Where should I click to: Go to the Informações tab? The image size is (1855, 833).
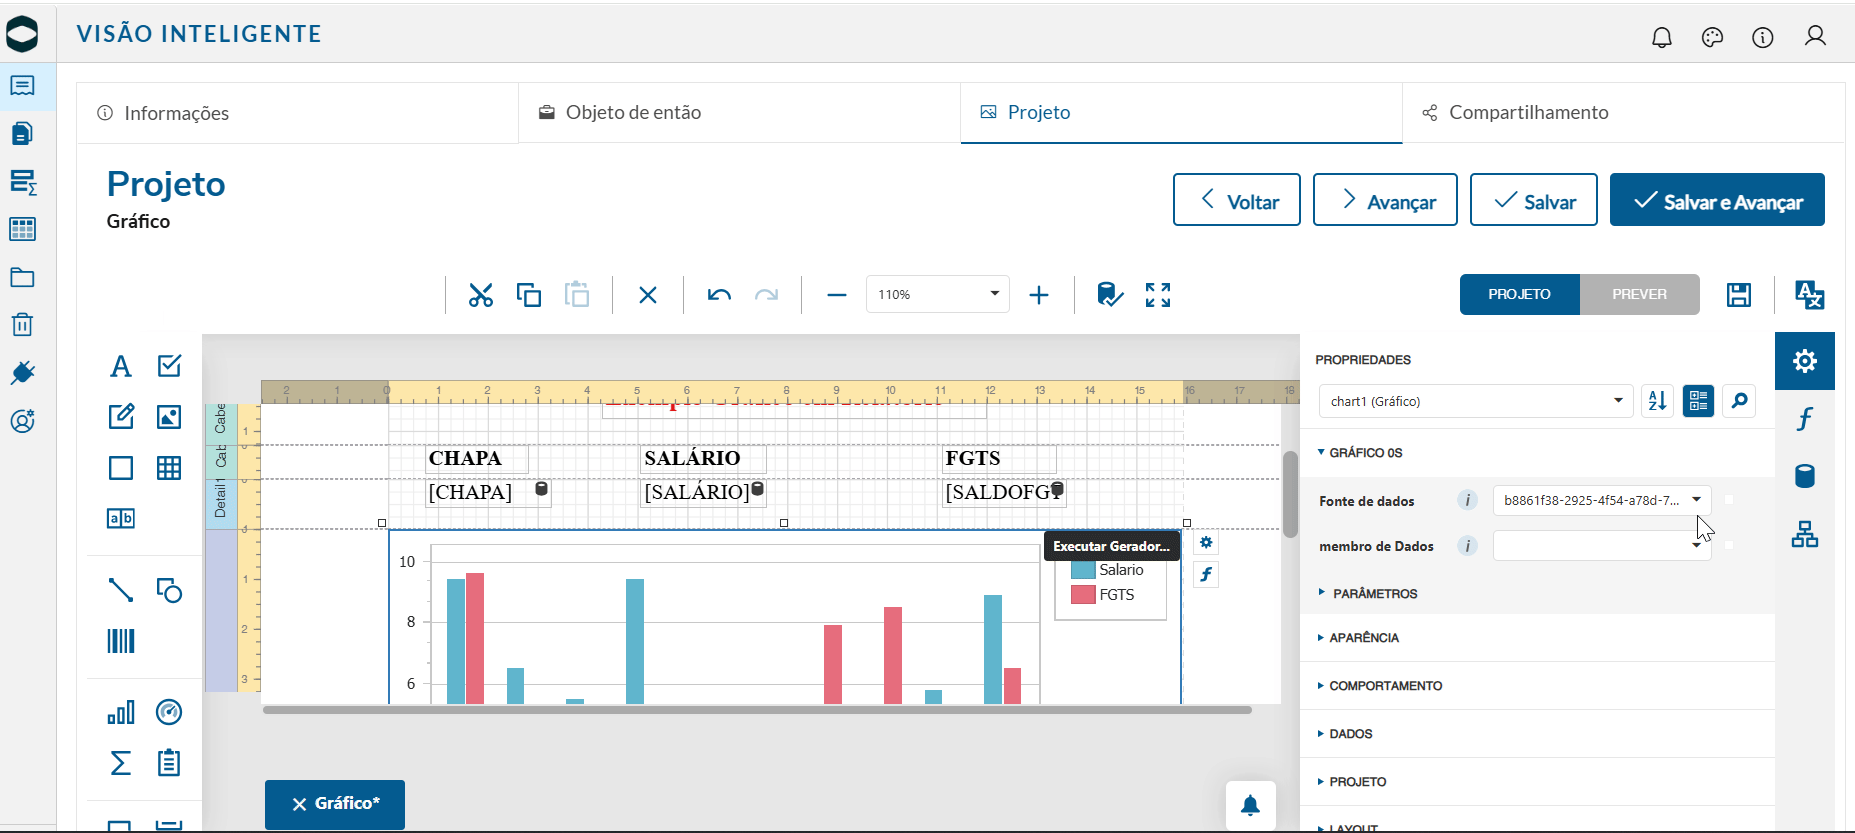[297, 113]
